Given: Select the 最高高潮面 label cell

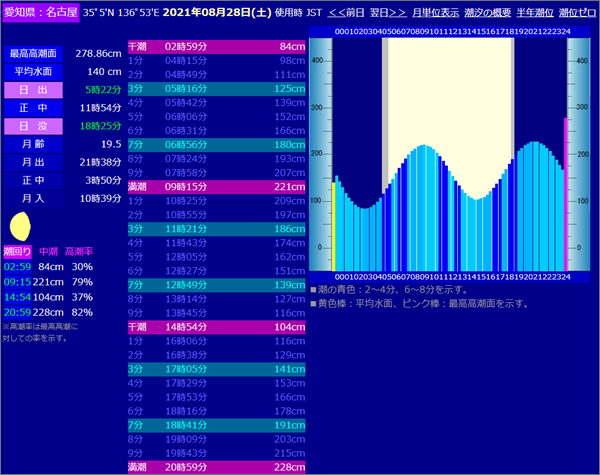Looking at the screenshot, I should pyautogui.click(x=33, y=54).
